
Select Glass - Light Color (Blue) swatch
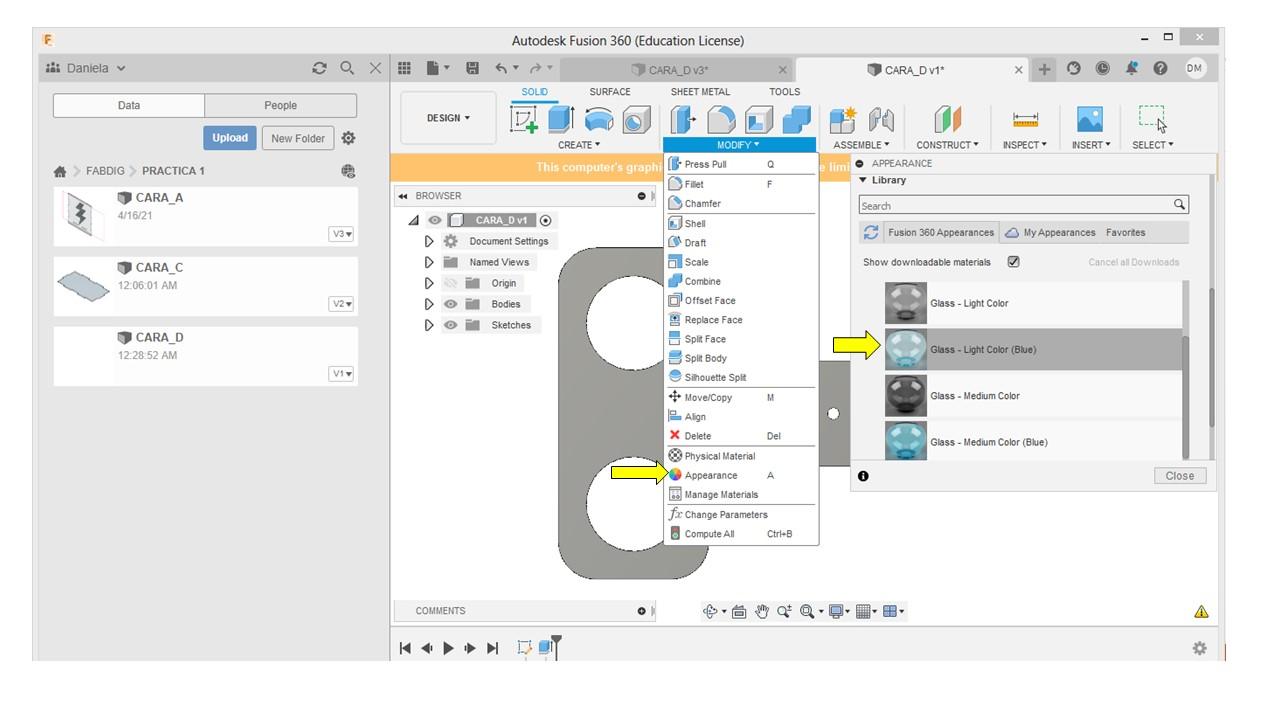[x=906, y=349]
